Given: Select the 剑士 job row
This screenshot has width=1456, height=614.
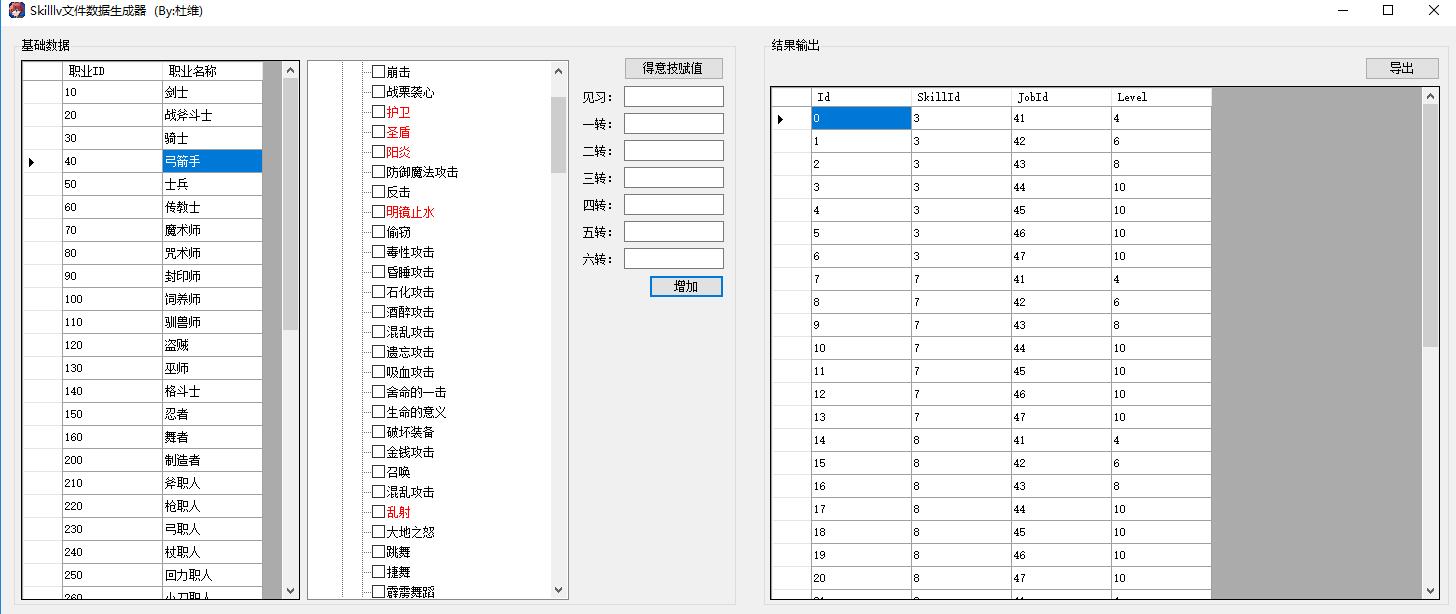Looking at the screenshot, I should tap(142, 92).
